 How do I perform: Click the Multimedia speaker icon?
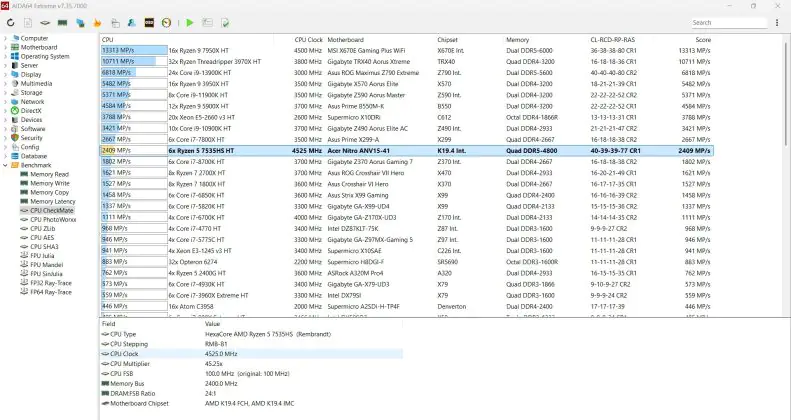click(x=15, y=84)
